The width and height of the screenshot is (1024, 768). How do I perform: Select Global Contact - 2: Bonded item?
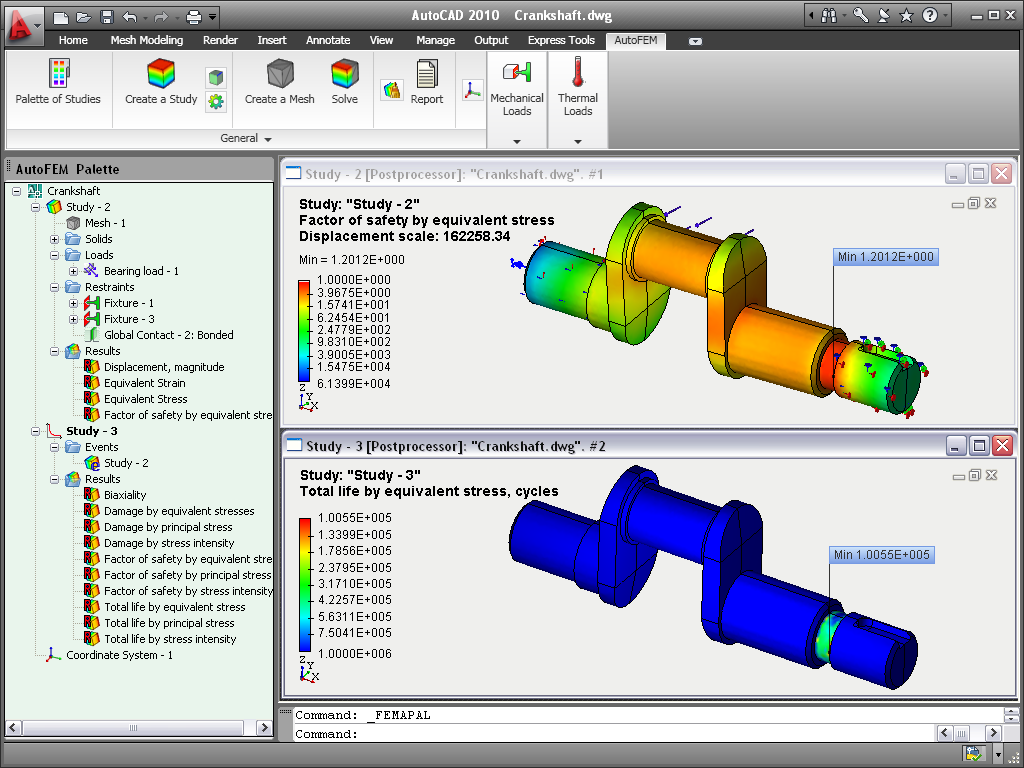[x=168, y=335]
